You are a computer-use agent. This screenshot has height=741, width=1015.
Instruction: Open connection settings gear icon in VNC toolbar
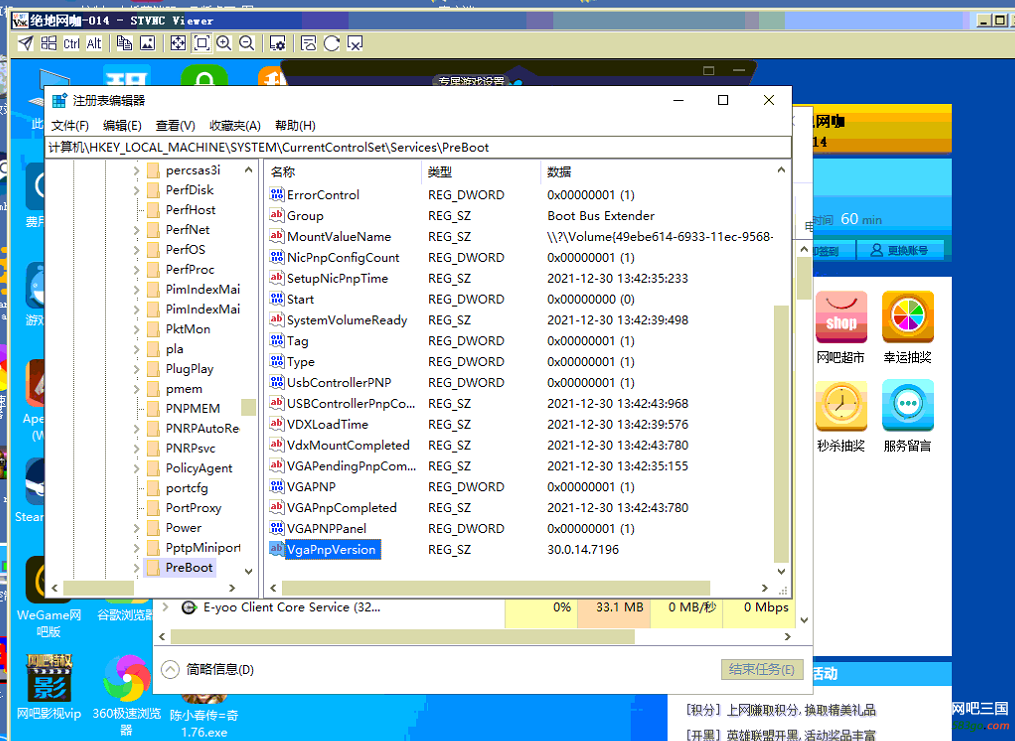pyautogui.click(x=277, y=43)
